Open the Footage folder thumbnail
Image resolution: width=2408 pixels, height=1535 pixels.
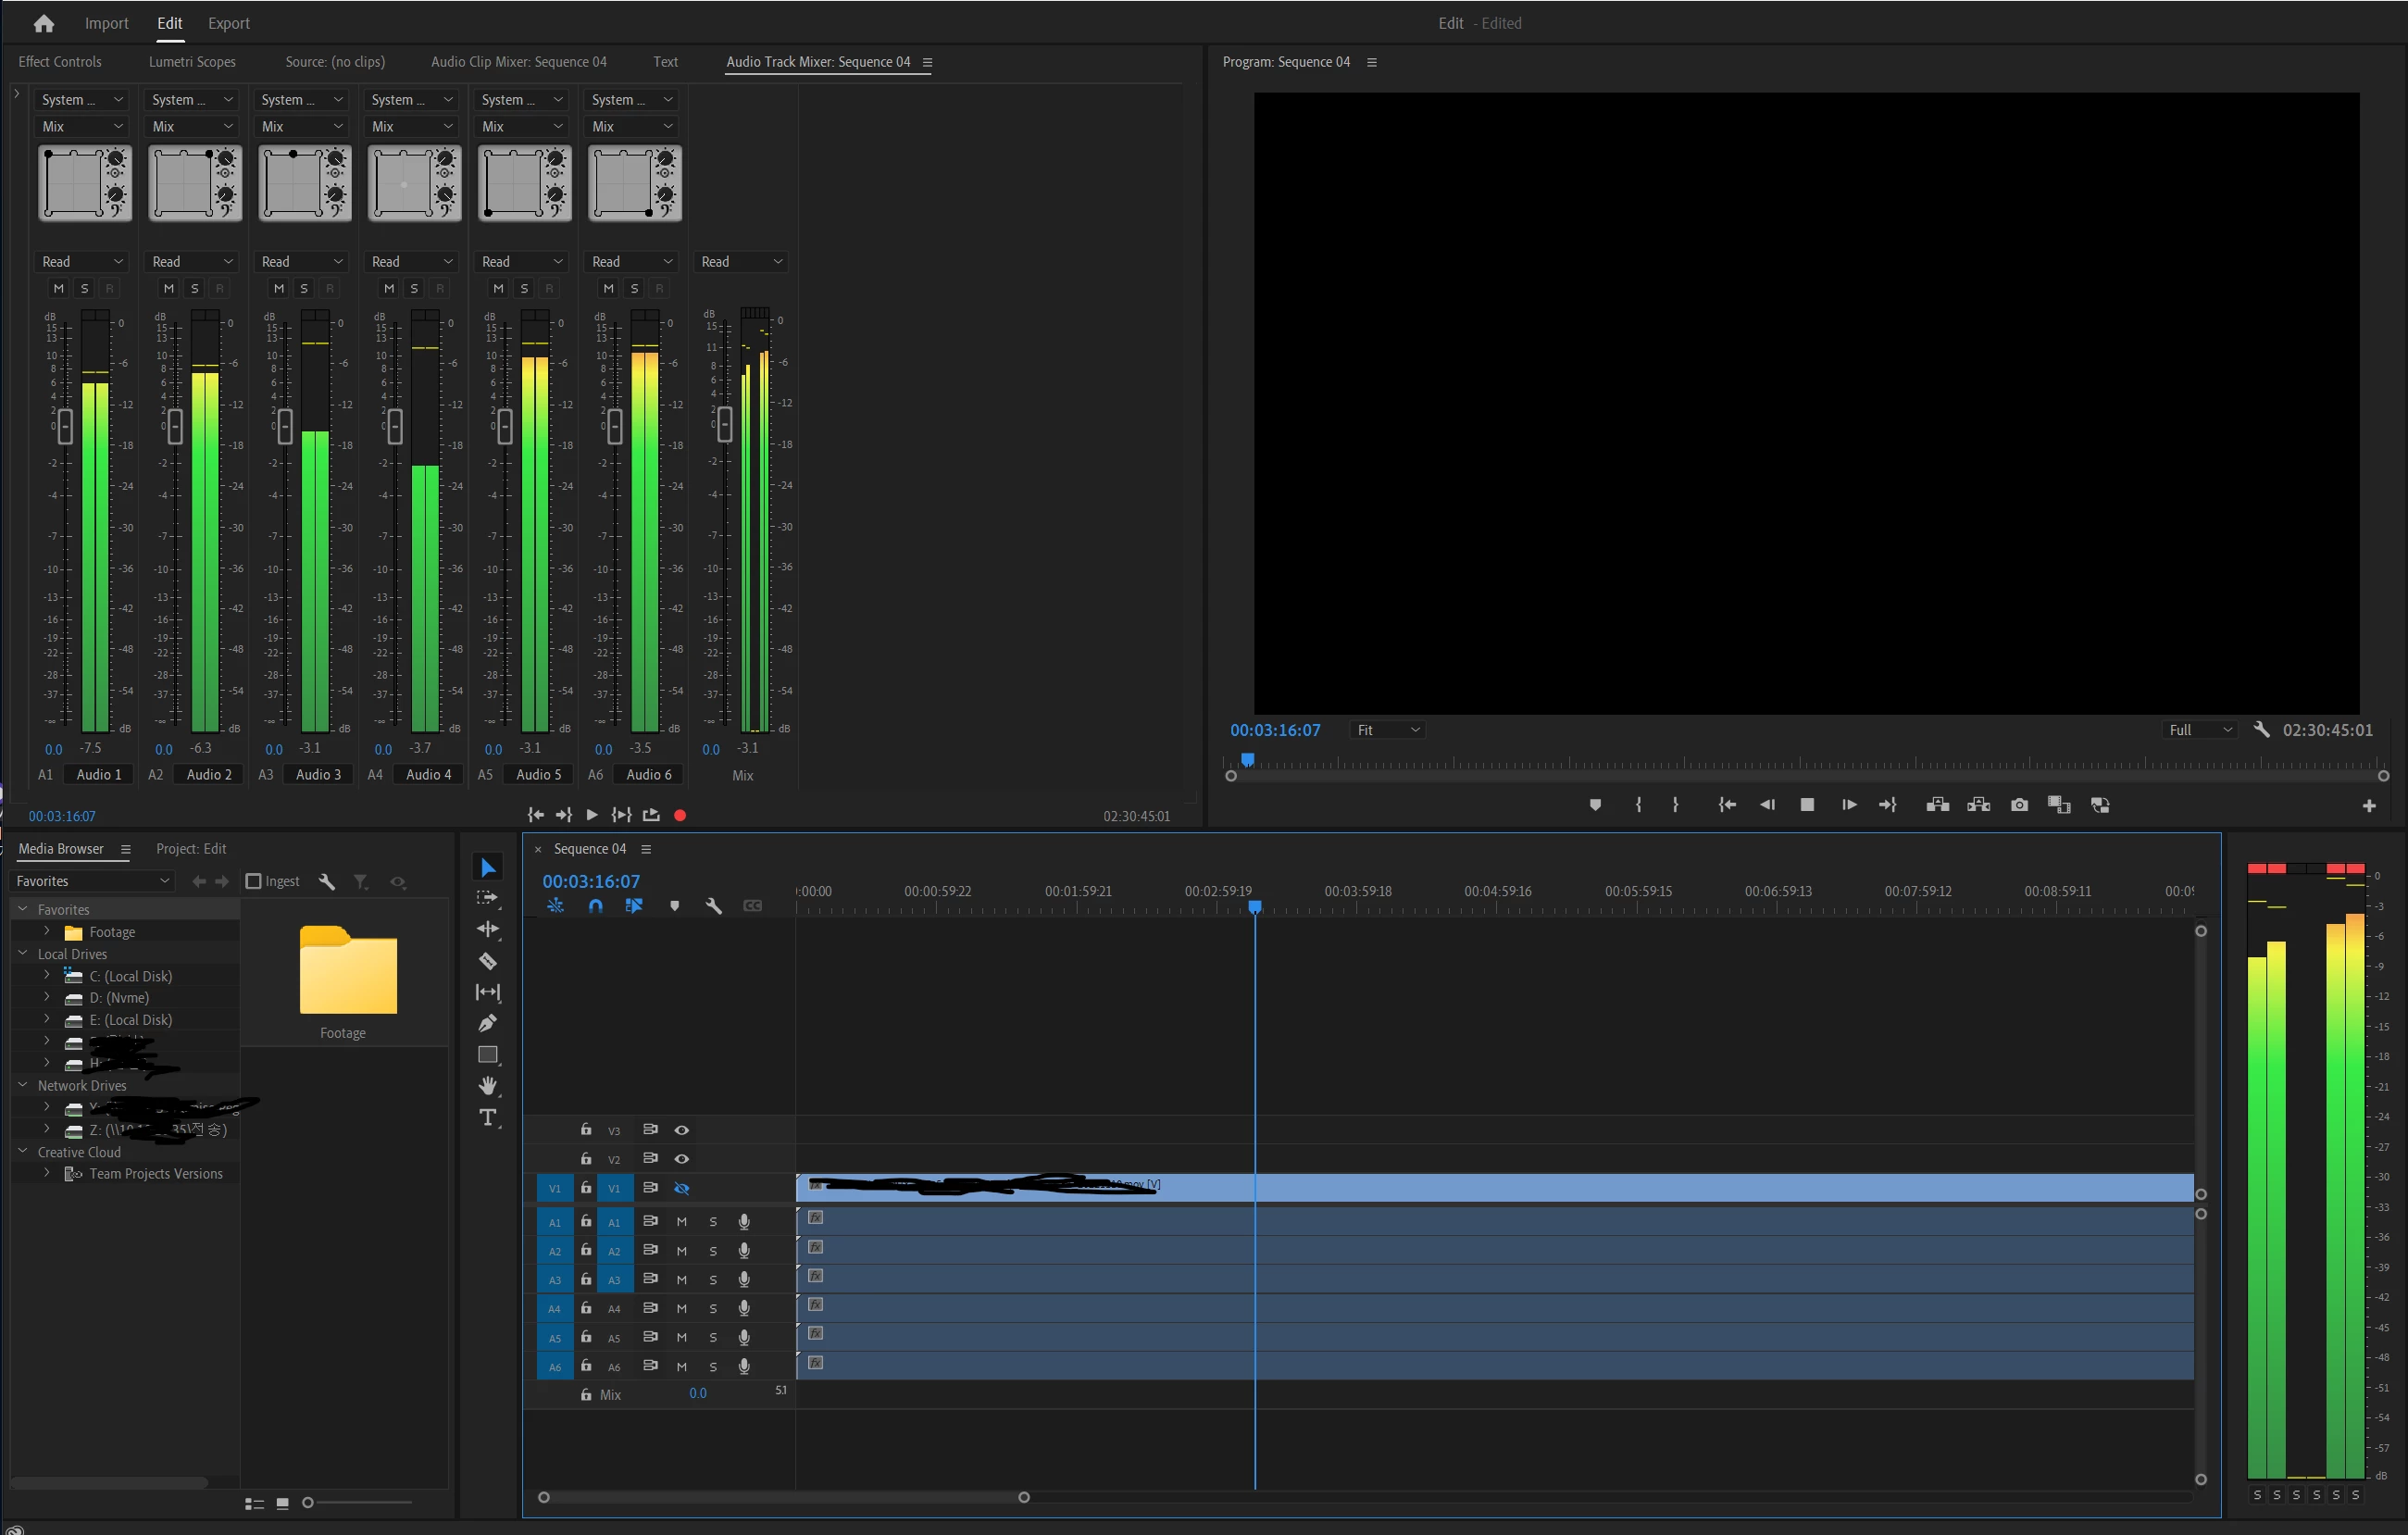348,970
